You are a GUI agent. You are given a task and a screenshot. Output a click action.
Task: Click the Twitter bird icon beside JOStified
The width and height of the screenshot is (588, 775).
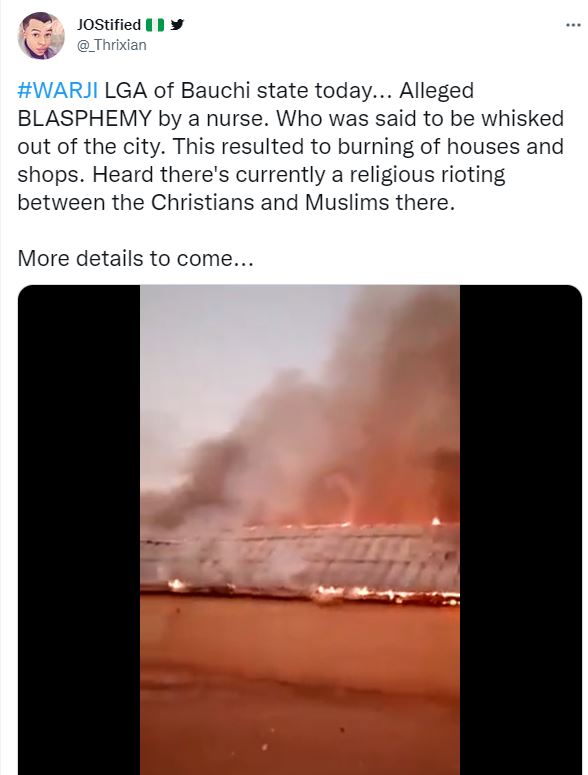177,24
